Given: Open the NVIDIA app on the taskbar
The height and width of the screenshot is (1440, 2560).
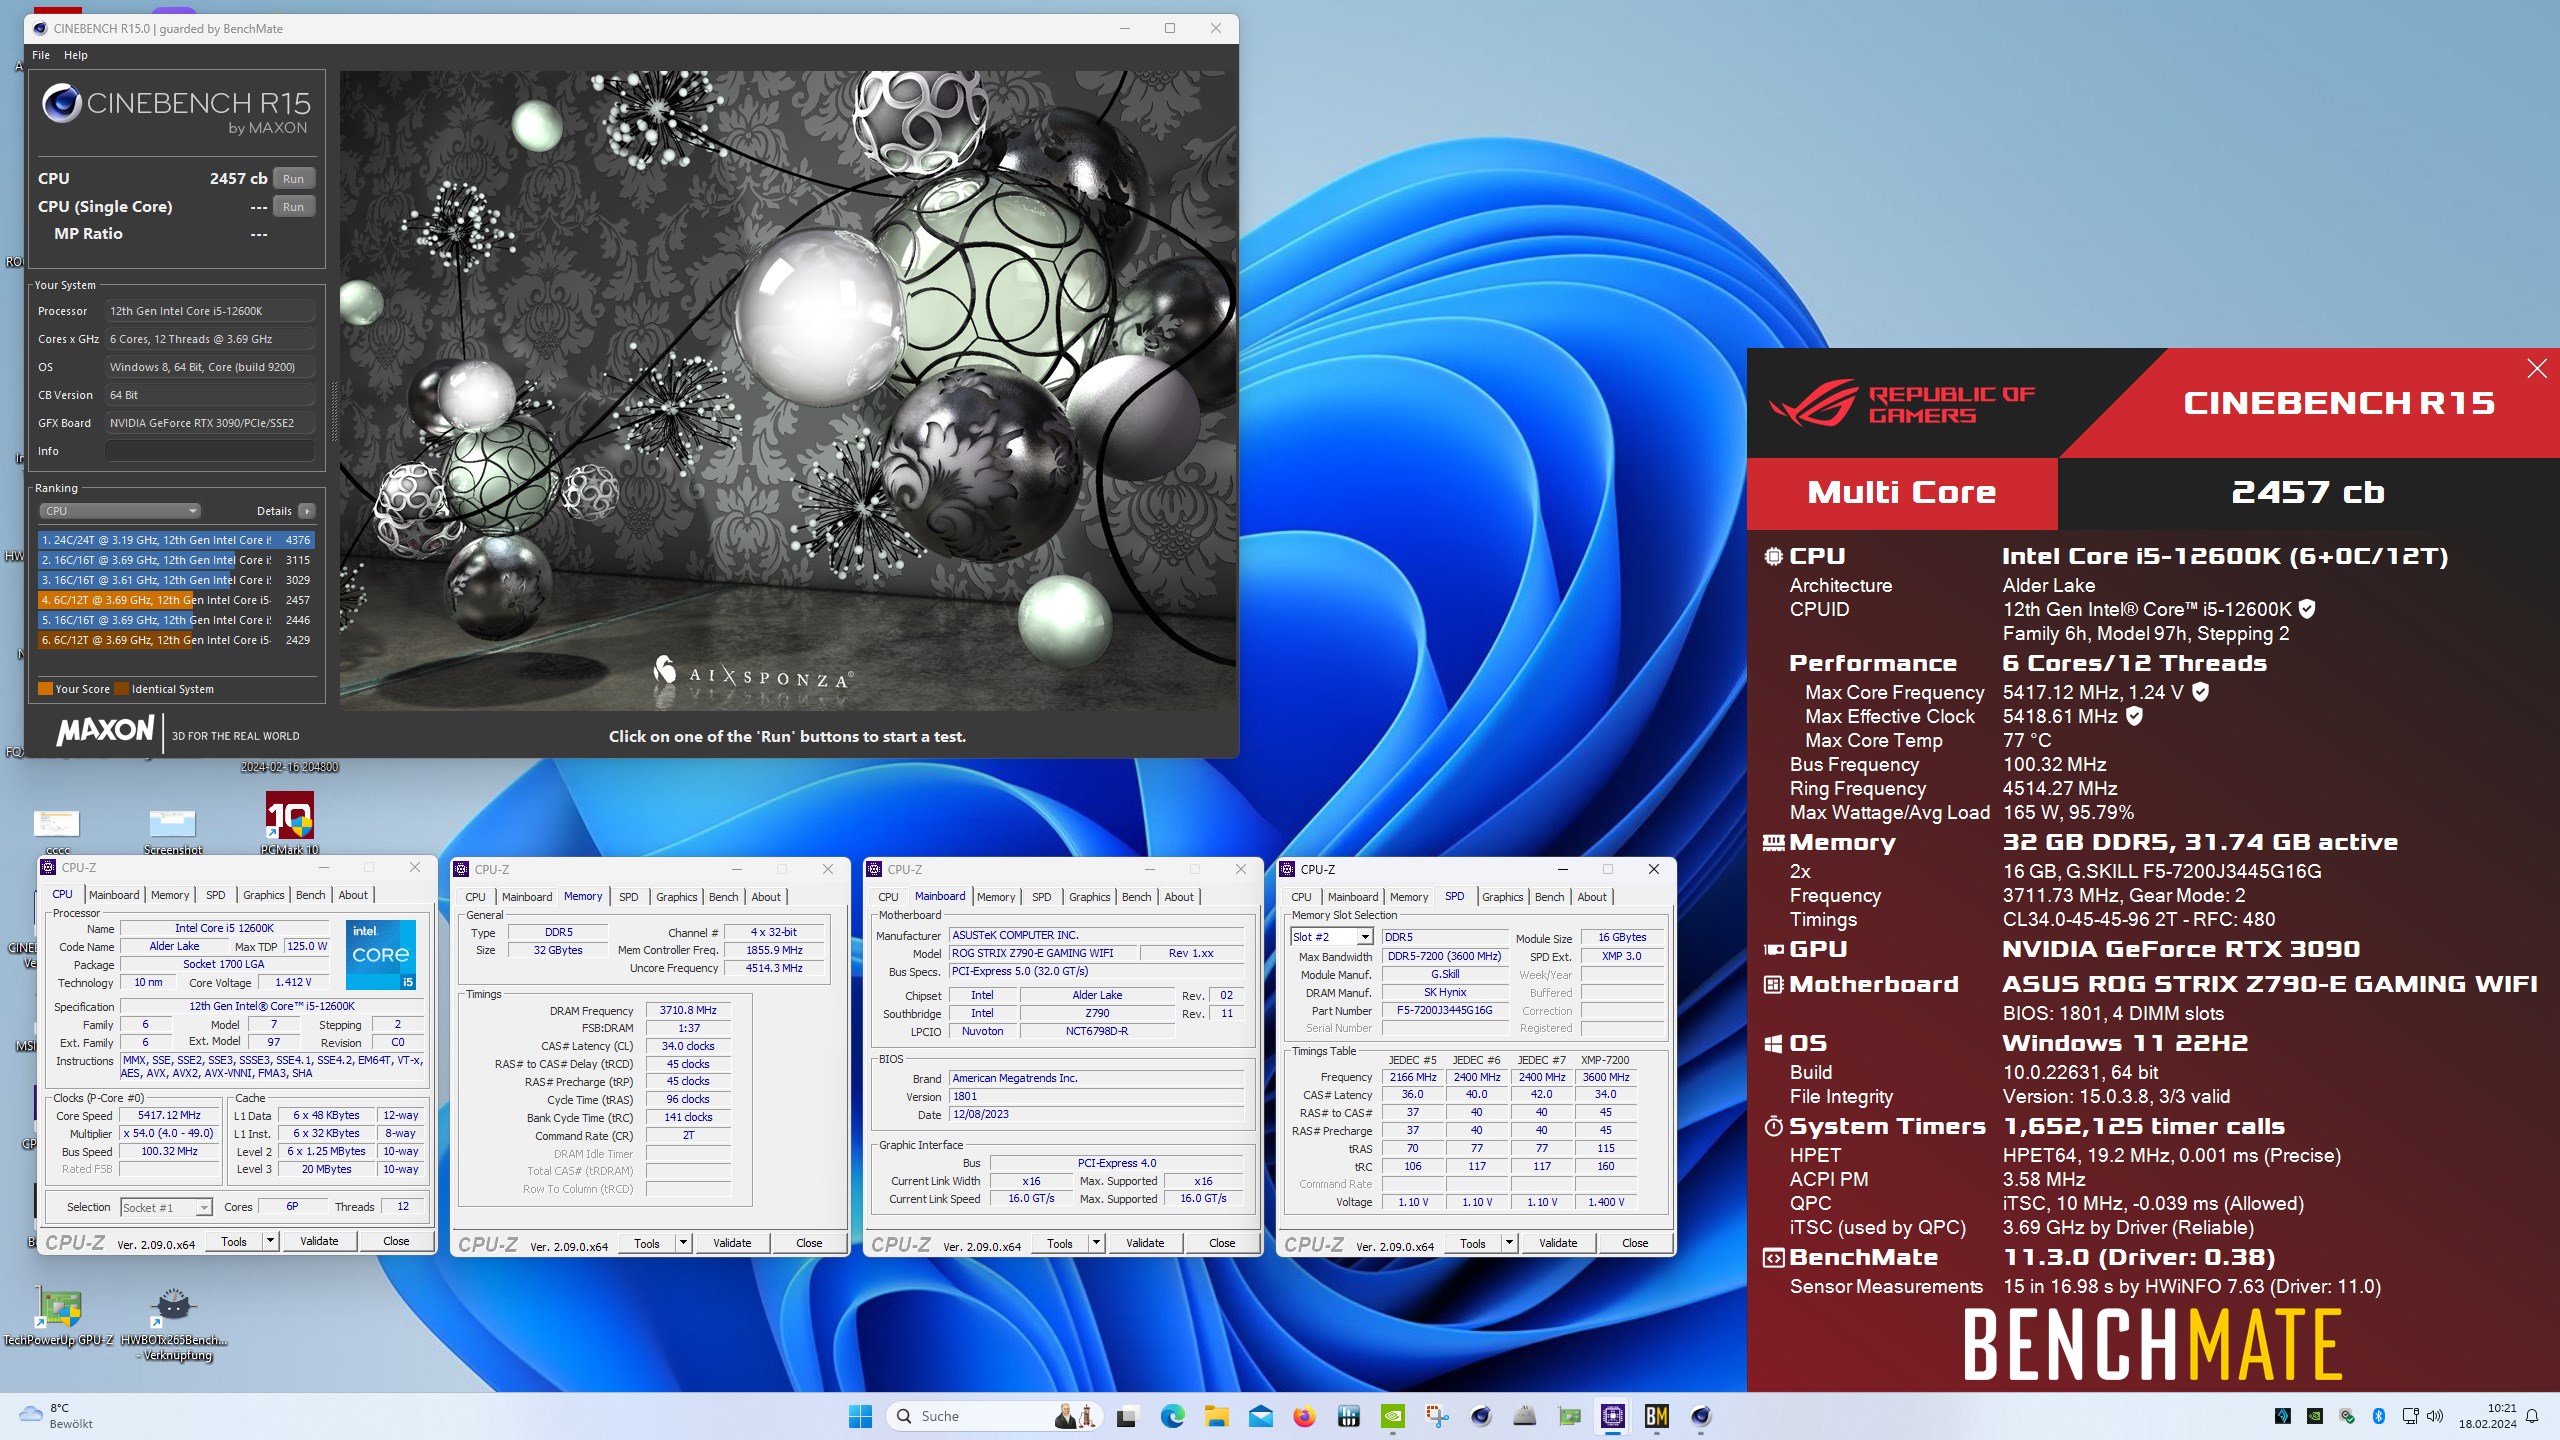Looking at the screenshot, I should pyautogui.click(x=1392, y=1416).
